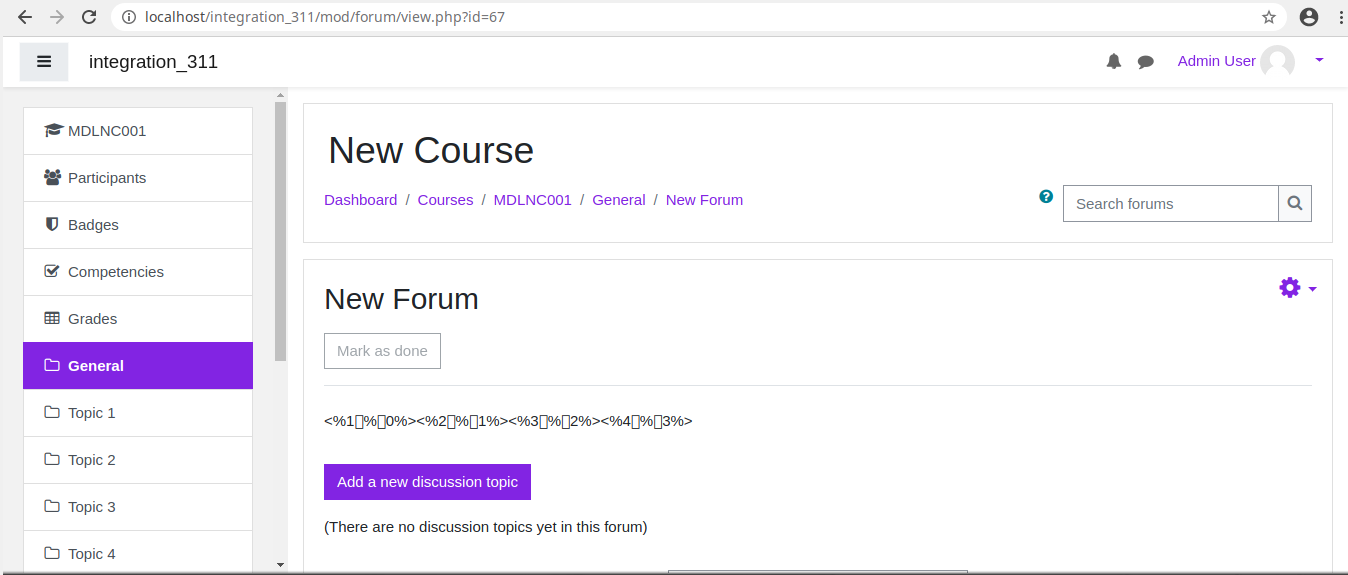Image resolution: width=1348 pixels, height=575 pixels.
Task: Click the Admin User name link
Action: tap(1216, 61)
